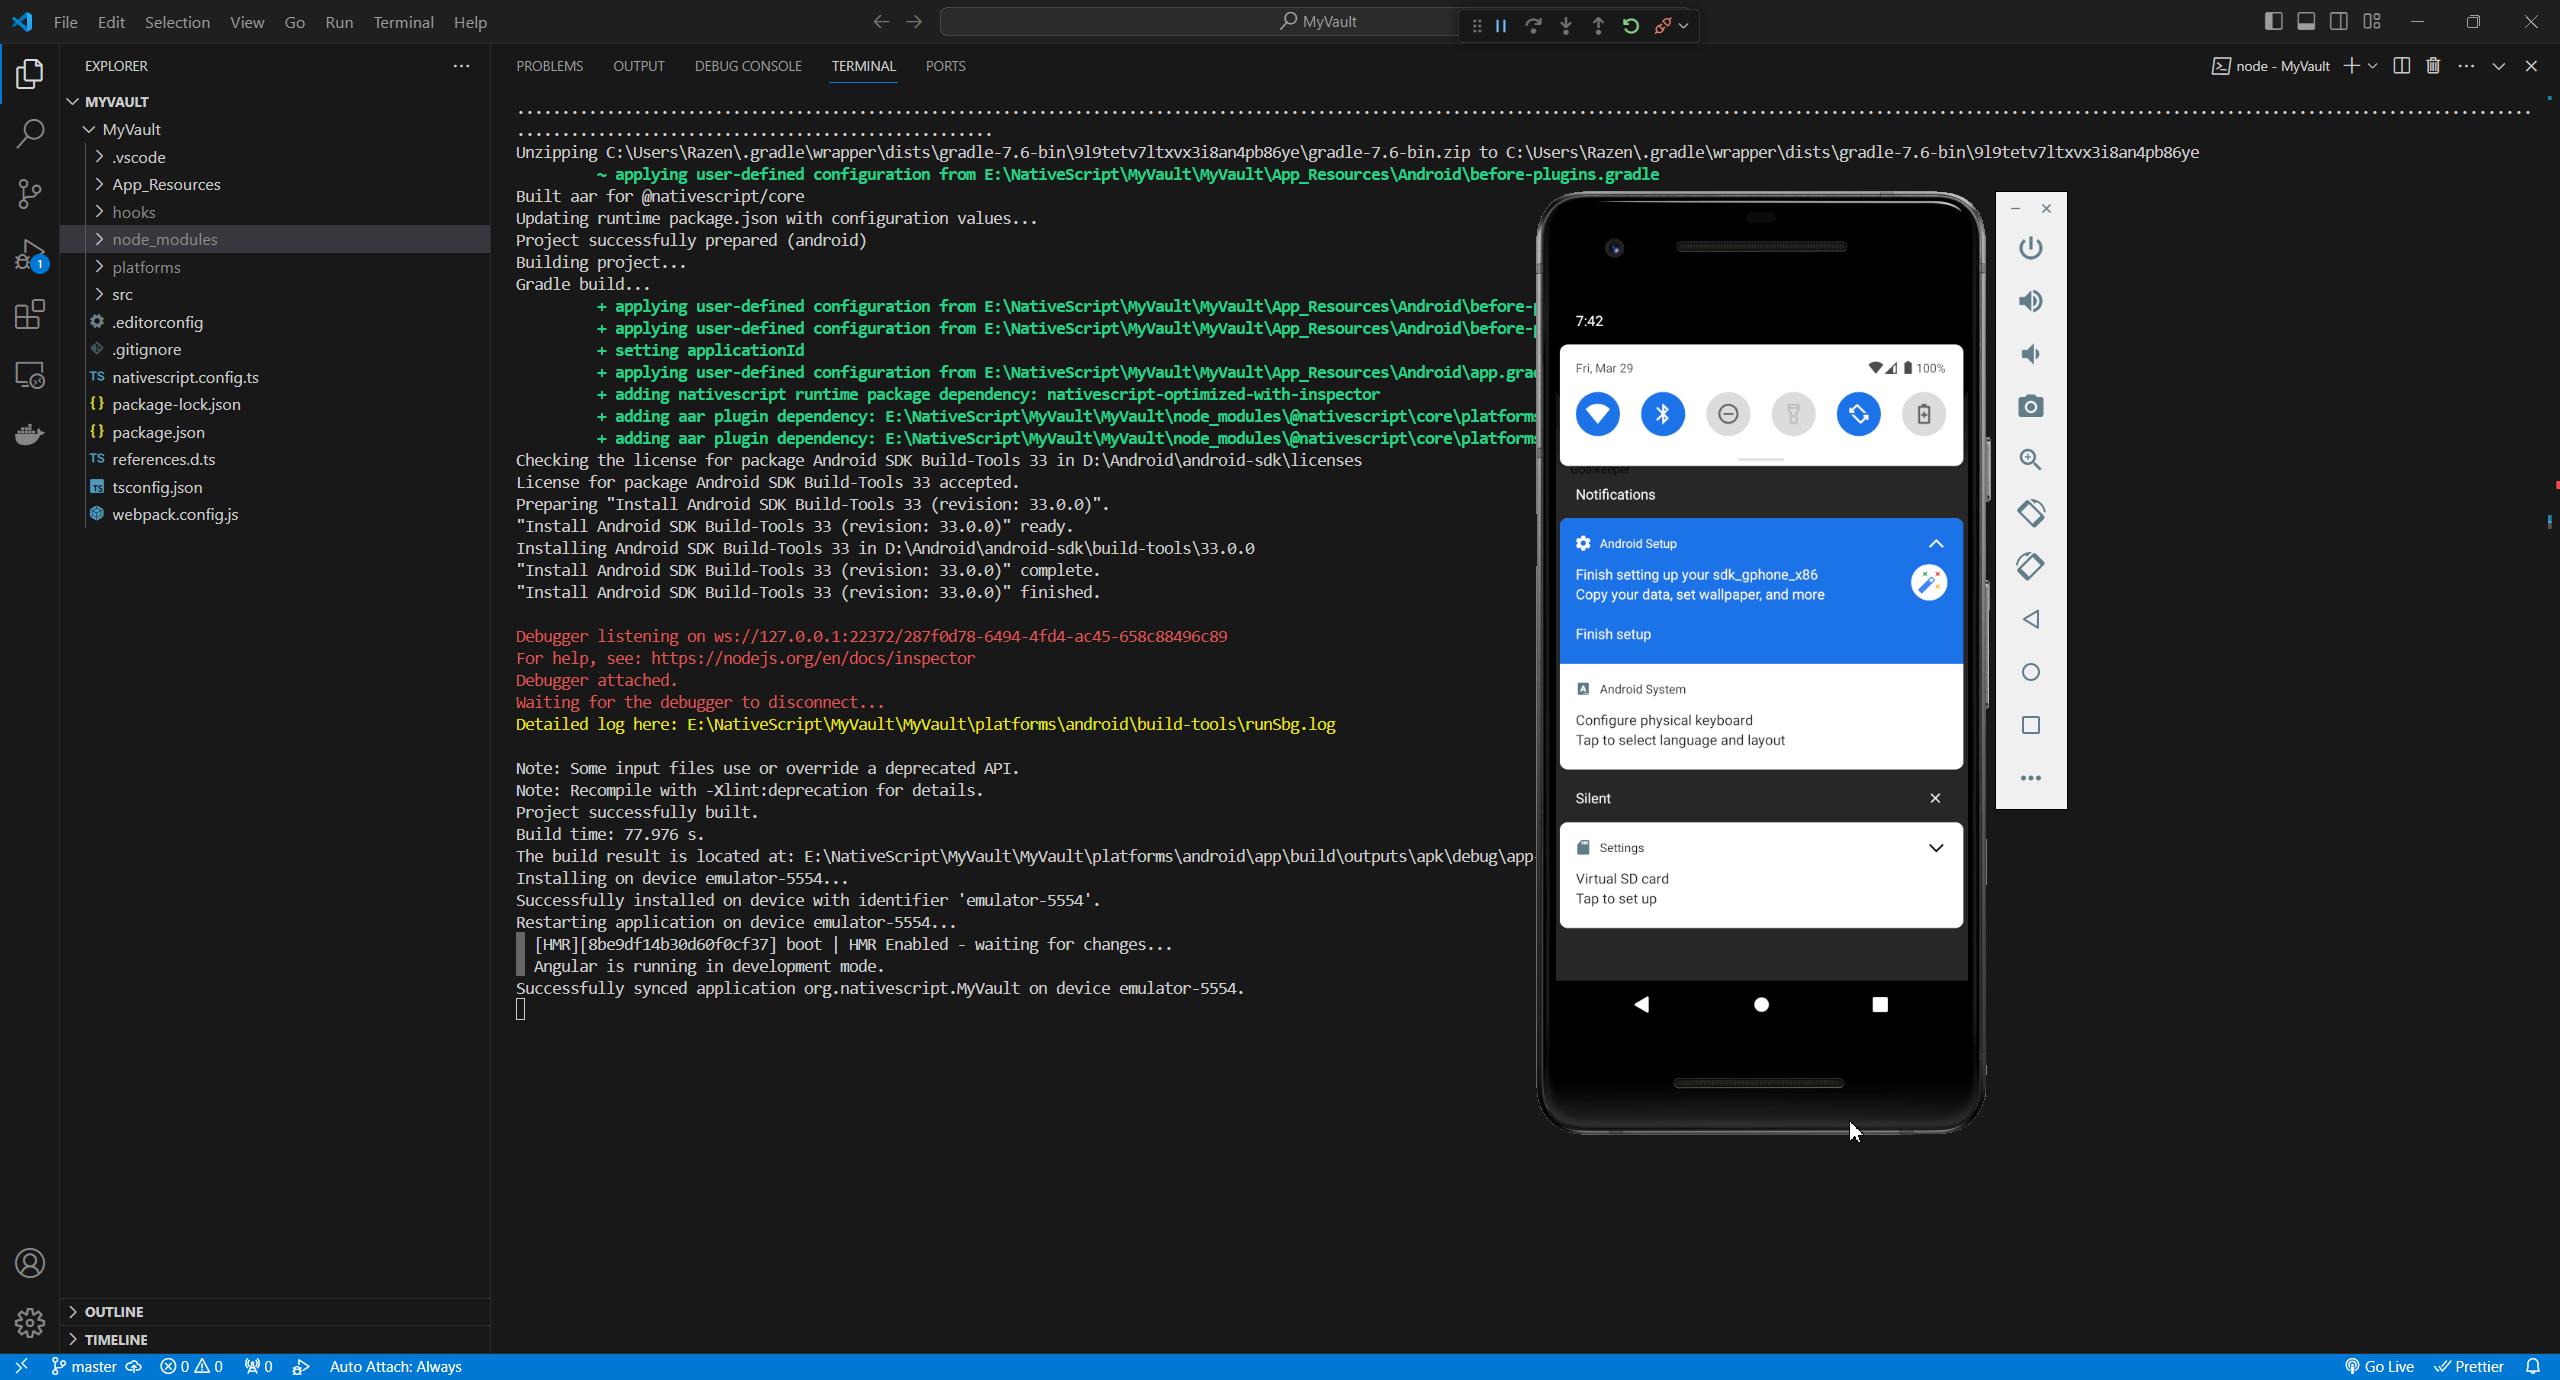Expand the Settings notification group

click(x=1936, y=847)
